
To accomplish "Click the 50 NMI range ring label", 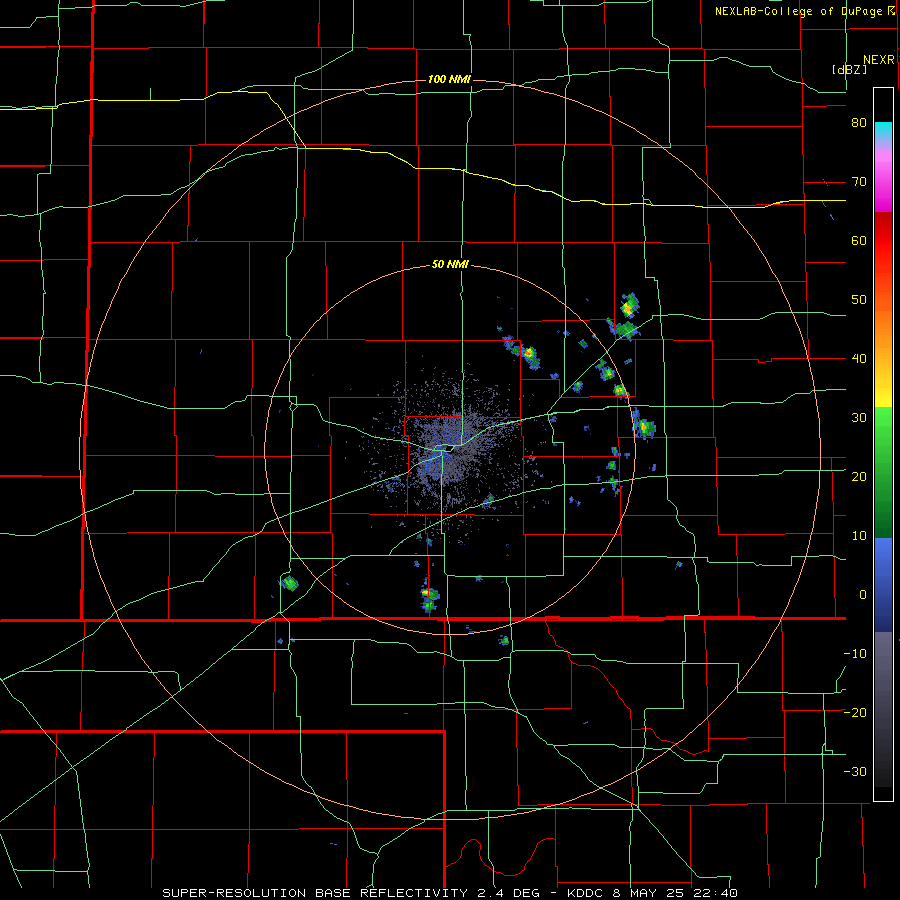I will pyautogui.click(x=450, y=265).
